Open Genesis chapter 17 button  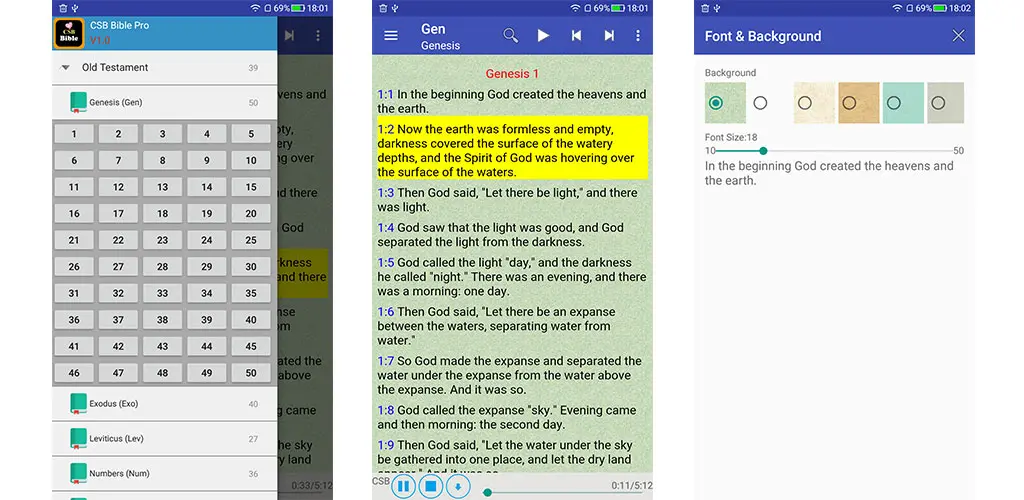point(118,213)
